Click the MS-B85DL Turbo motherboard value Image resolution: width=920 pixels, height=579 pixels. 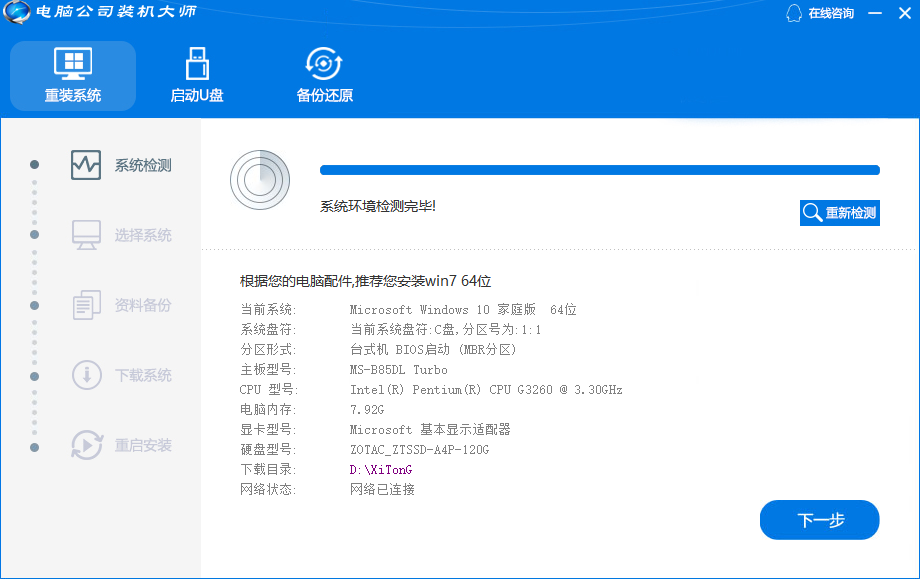398,370
